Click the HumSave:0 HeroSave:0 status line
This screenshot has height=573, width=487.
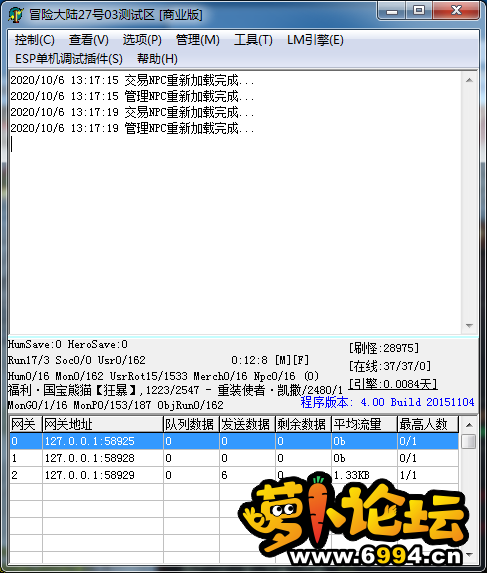pyautogui.click(x=68, y=344)
